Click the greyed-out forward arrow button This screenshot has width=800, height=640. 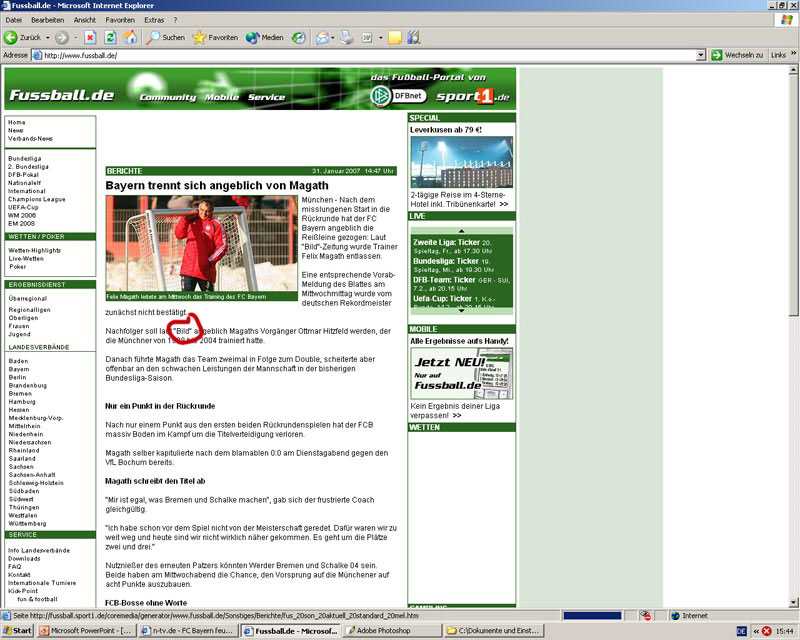click(62, 37)
